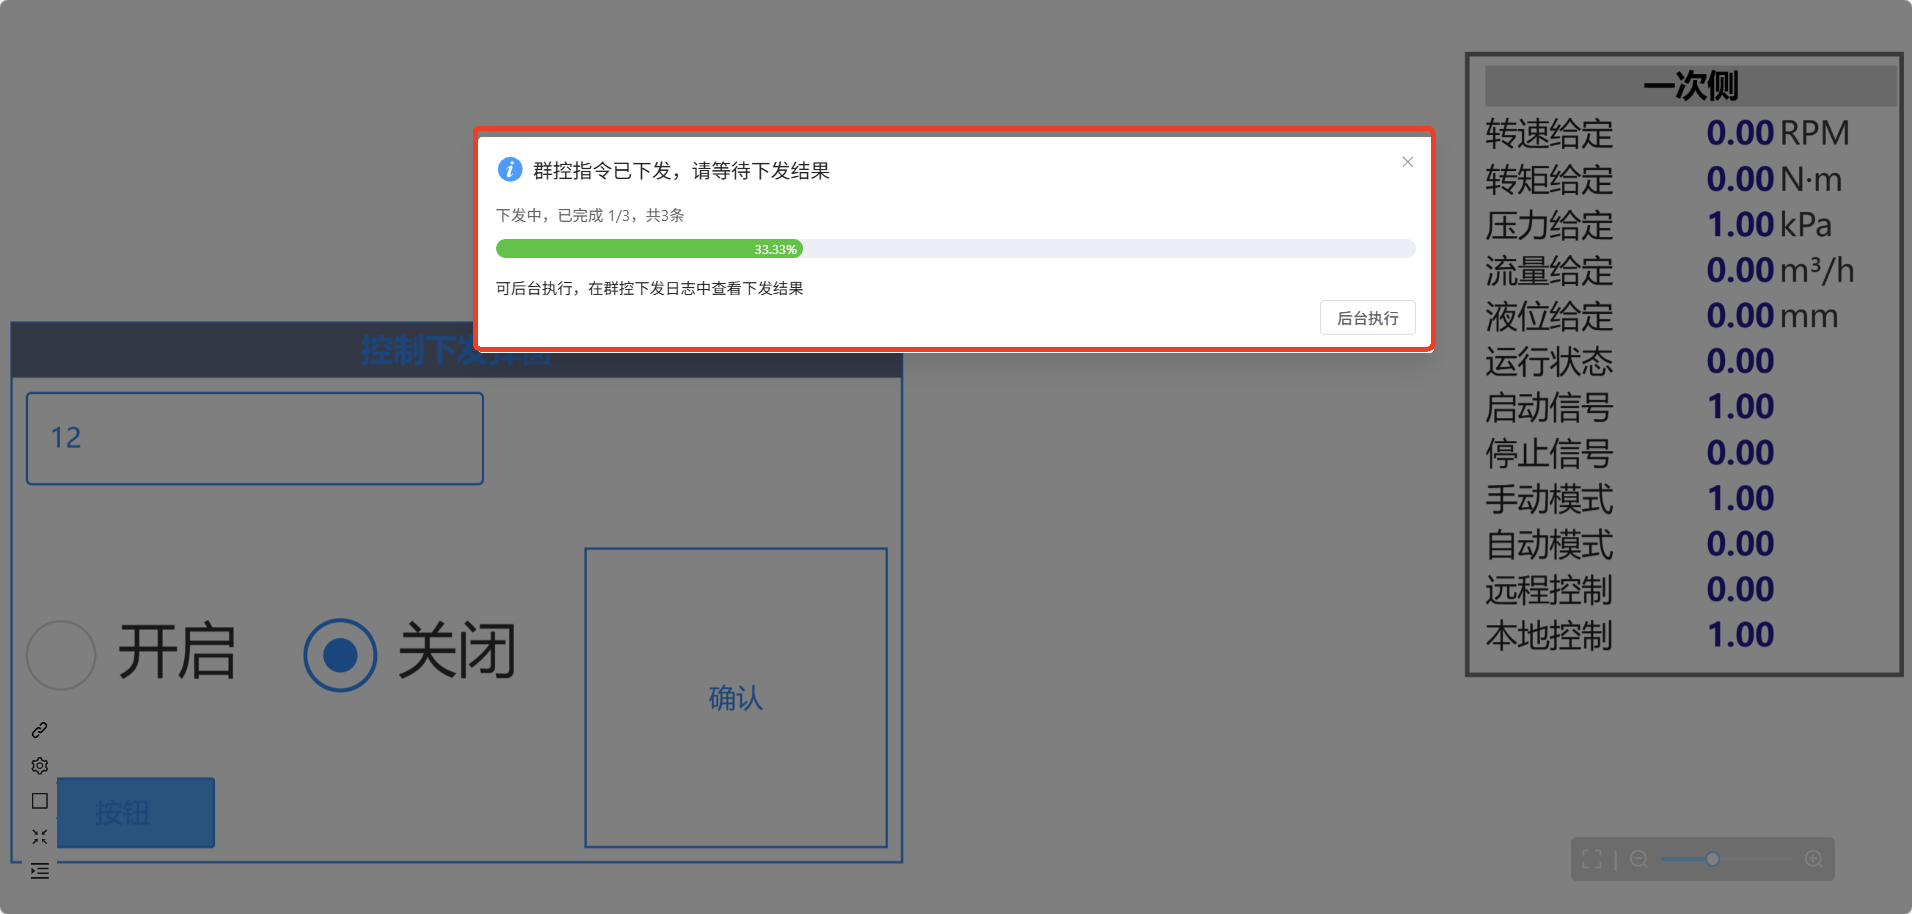Click the blue 按钮 button
This screenshot has width=1912, height=914.
coord(135,812)
